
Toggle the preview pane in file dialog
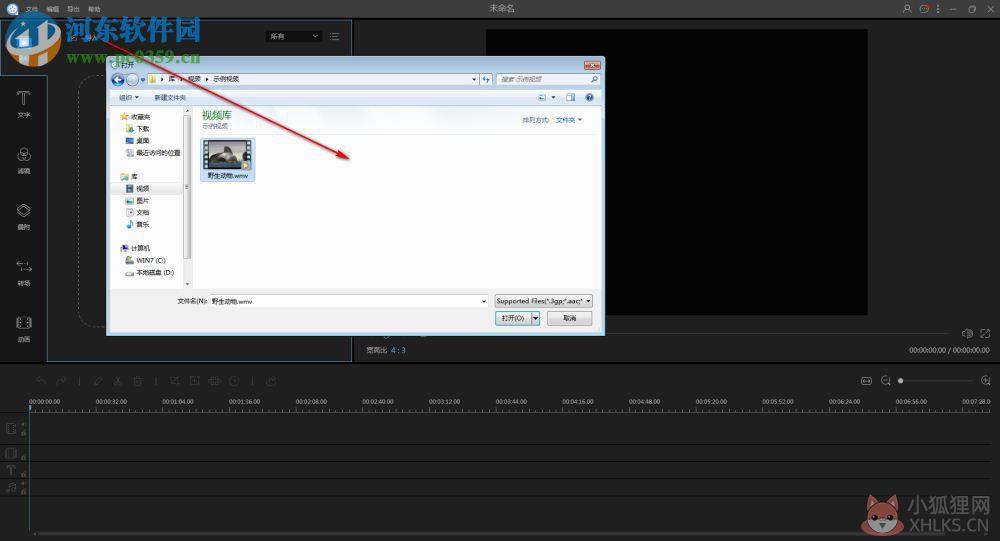570,97
